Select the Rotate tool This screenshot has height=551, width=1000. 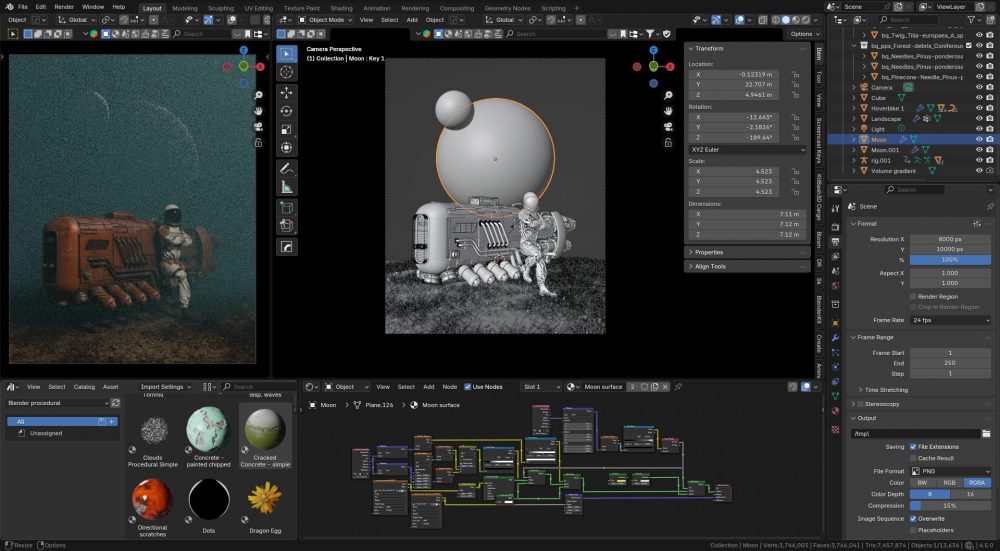click(x=286, y=111)
